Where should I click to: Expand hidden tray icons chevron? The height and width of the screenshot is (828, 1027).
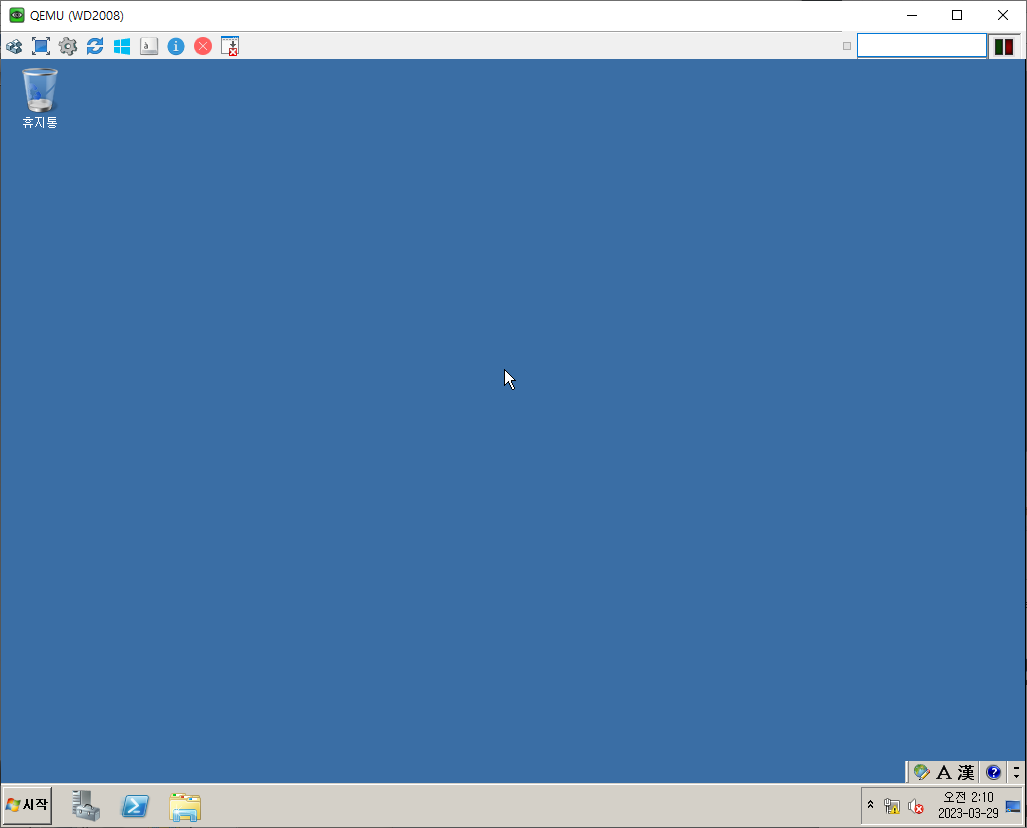[870, 804]
